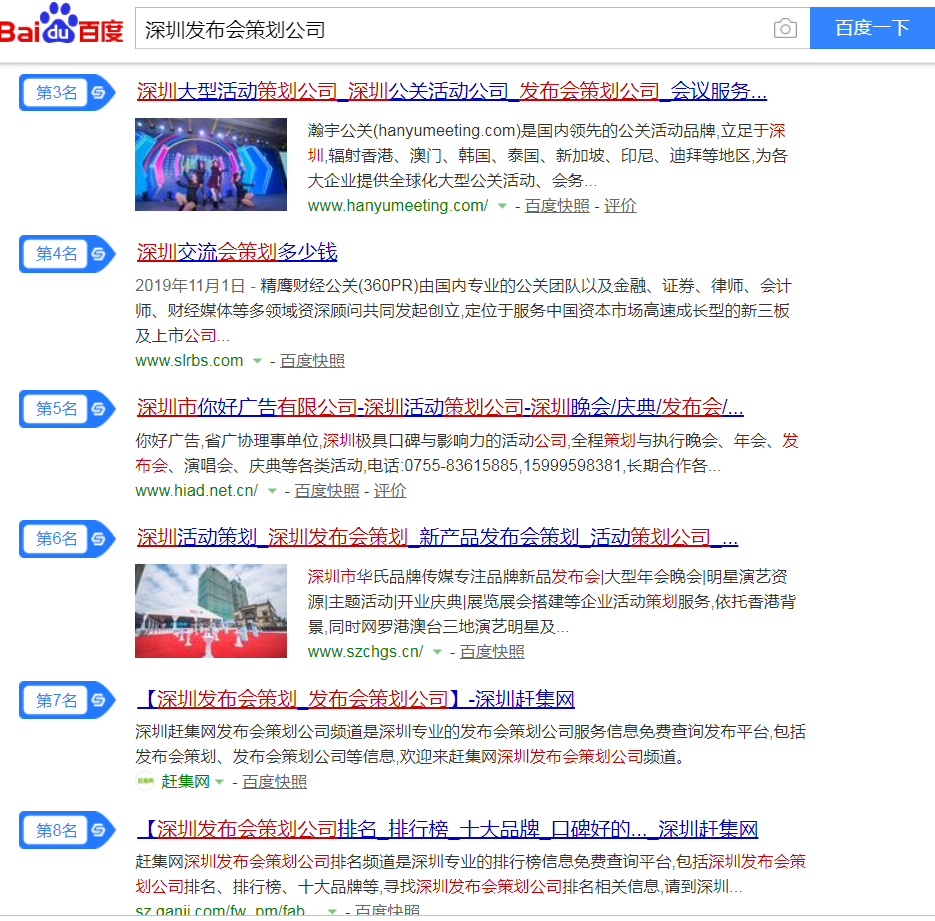
Task: Click the 第6名 rank badge
Action: [67, 539]
